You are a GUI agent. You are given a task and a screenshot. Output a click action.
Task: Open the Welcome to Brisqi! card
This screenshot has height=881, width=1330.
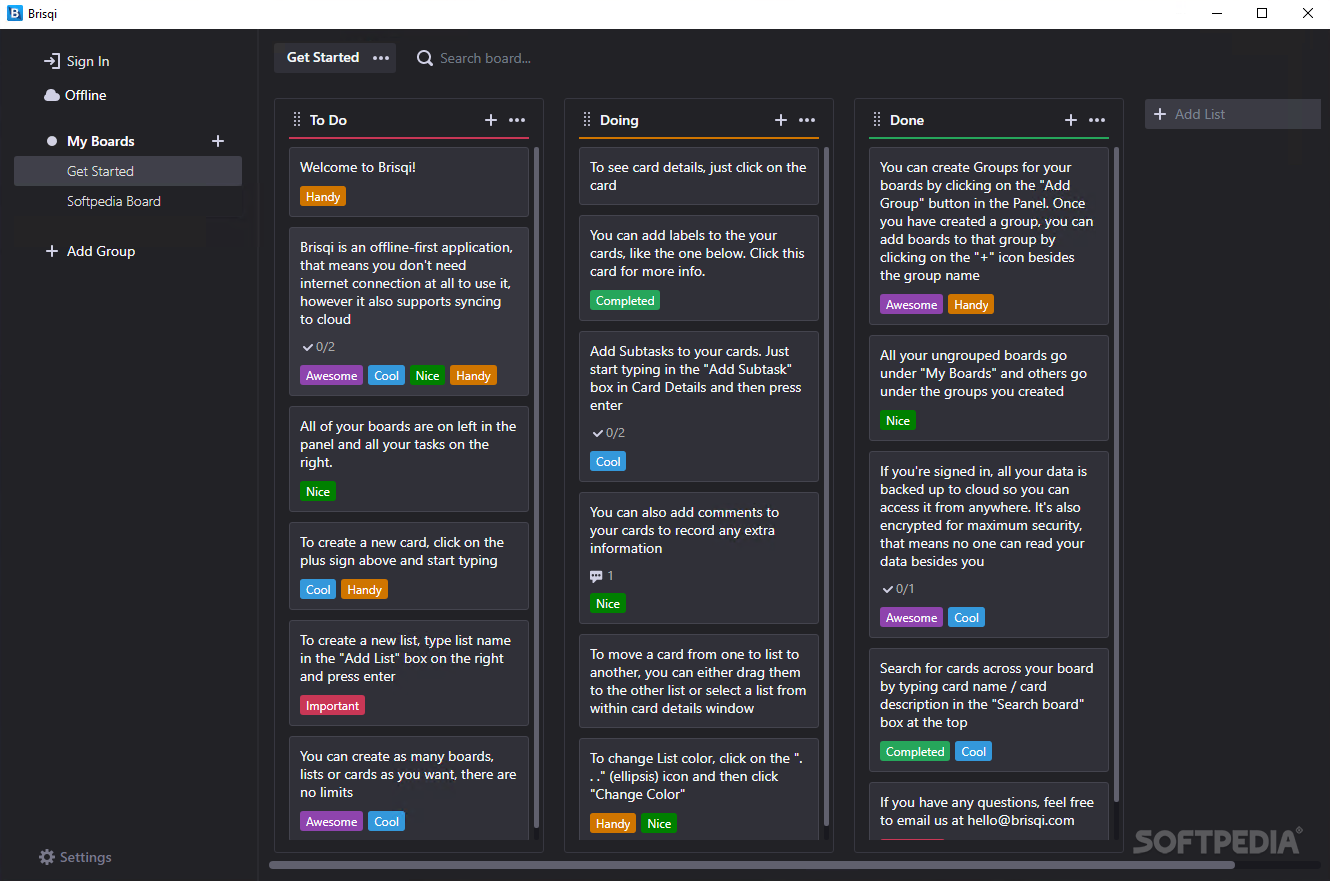click(409, 182)
